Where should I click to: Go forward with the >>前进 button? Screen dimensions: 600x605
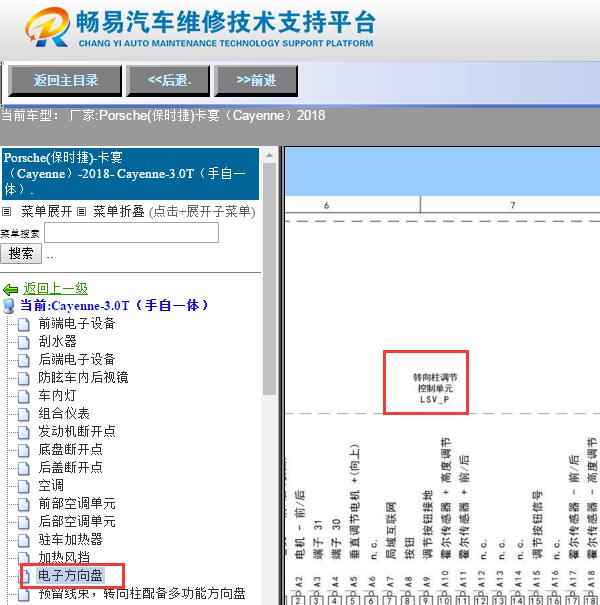click(x=256, y=81)
